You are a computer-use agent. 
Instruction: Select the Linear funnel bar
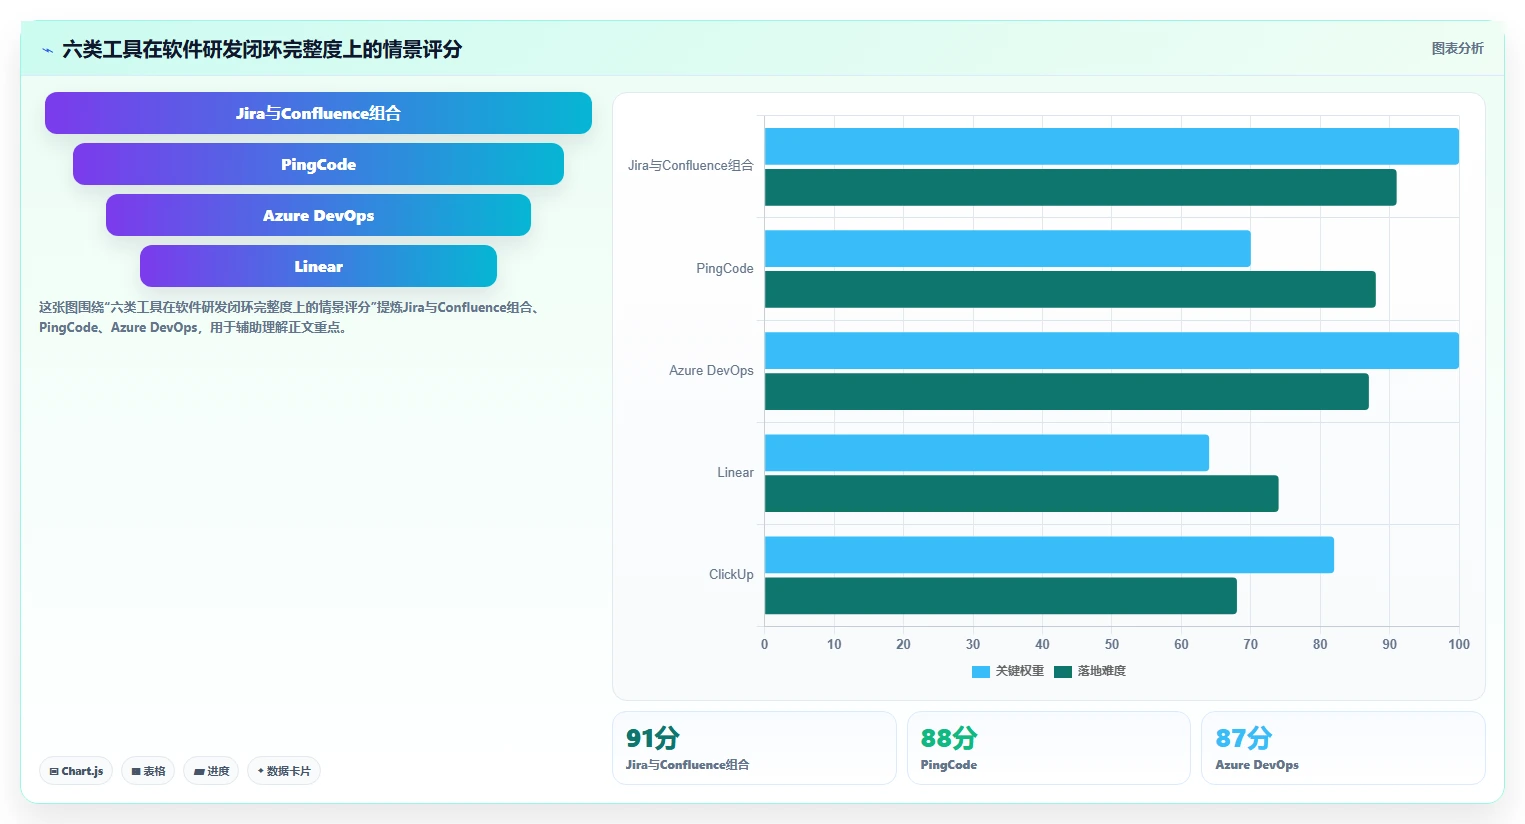(318, 266)
